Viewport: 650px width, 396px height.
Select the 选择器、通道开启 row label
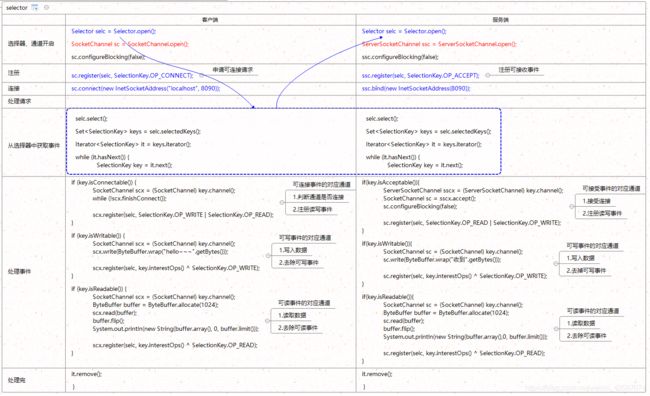31,44
